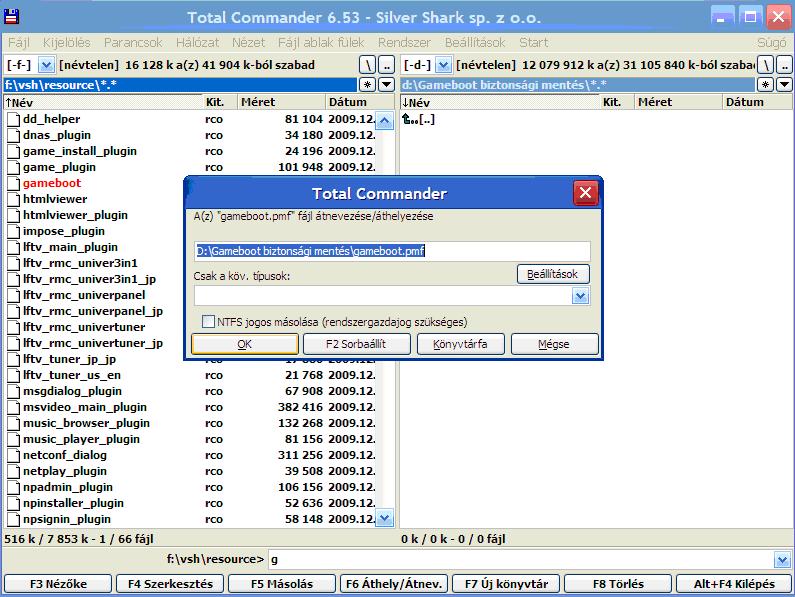This screenshot has height=597, width=795.
Task: Click the left panel scrollbar down arrow
Action: pos(384,518)
